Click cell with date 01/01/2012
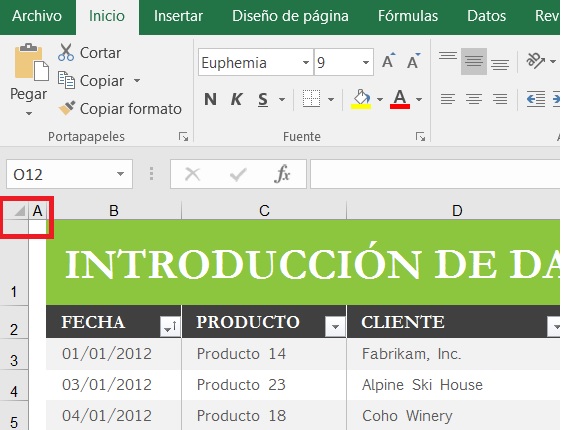Viewport: 561px width, 430px height. 113,354
